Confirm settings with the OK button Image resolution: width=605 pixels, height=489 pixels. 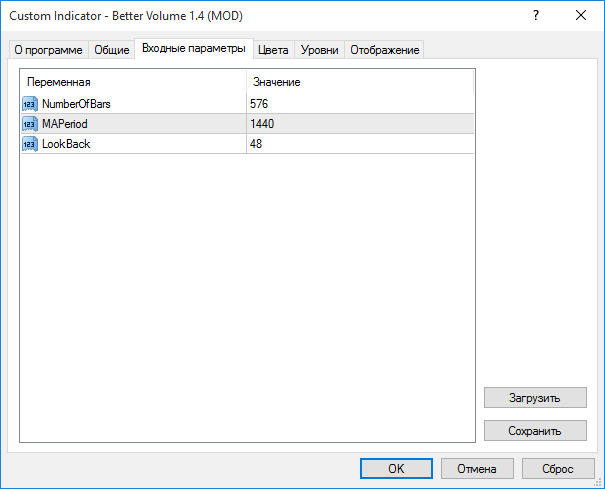396,468
